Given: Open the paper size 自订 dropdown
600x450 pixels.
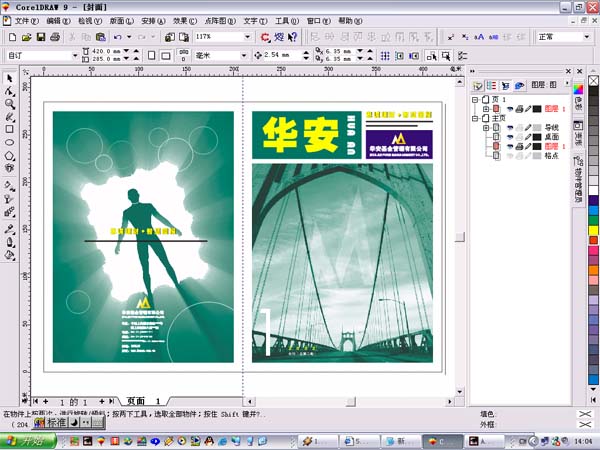Looking at the screenshot, I should (x=75, y=56).
